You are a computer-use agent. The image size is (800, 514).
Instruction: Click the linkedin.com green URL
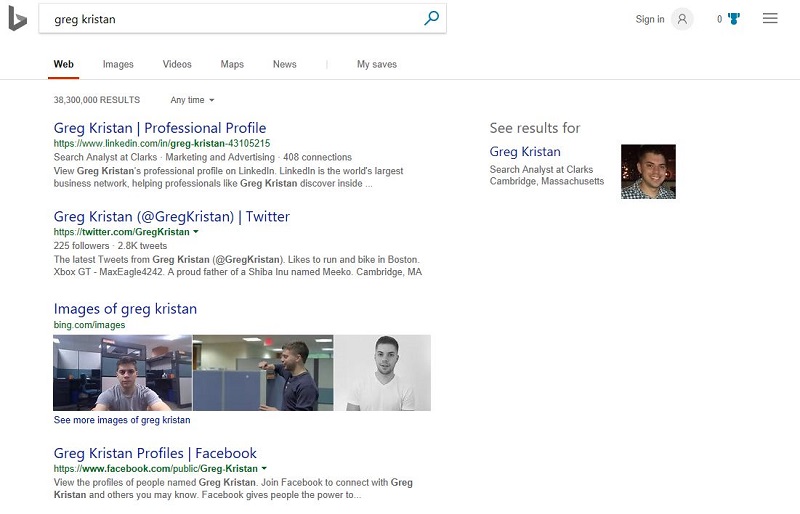pos(162,143)
